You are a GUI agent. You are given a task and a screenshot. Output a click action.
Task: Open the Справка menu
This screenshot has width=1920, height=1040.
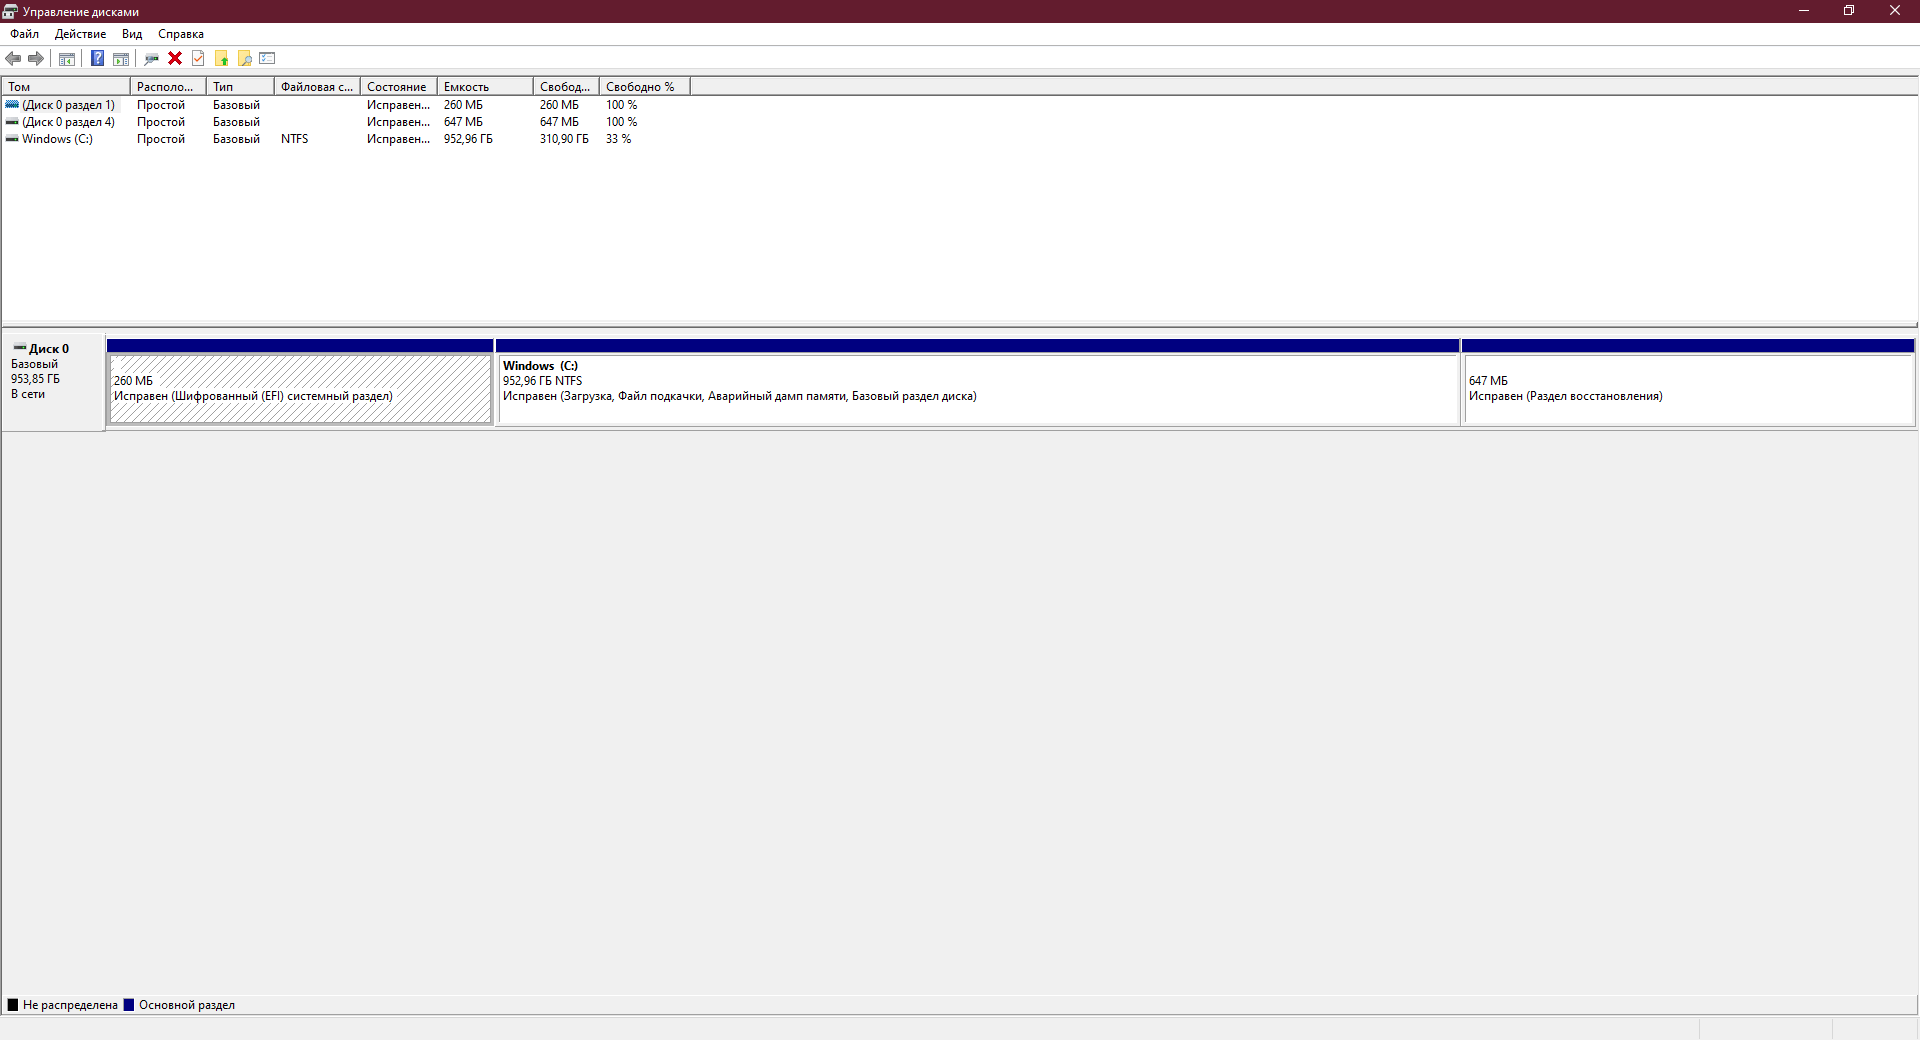(x=181, y=34)
